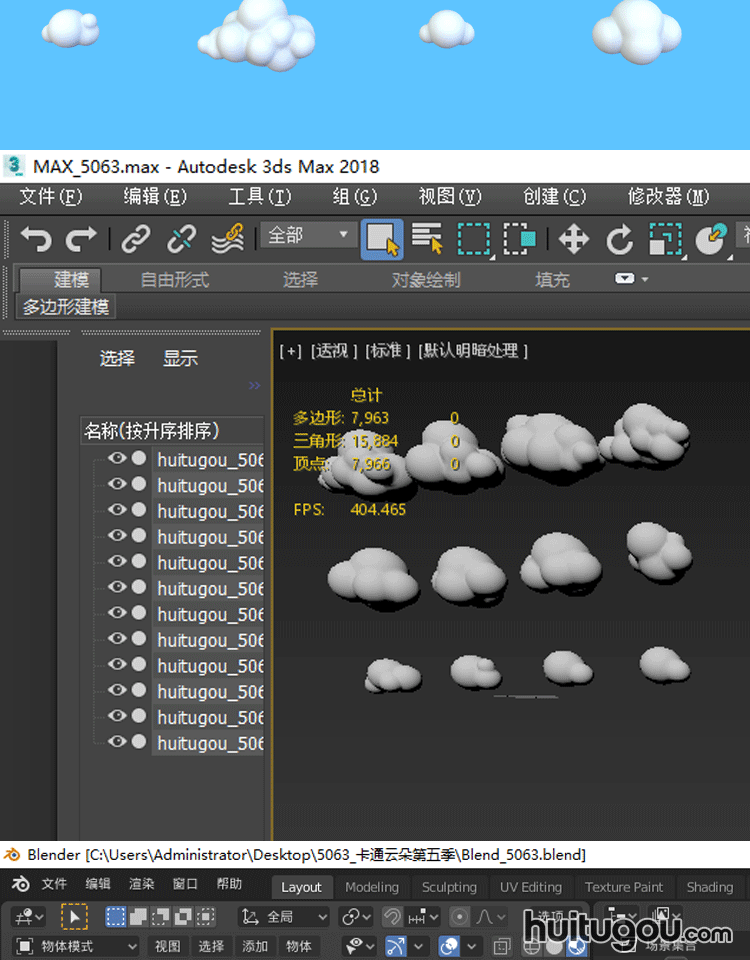750x960 pixels.
Task: Expand the 全局 transform orientation dropdown
Action: coord(285,916)
